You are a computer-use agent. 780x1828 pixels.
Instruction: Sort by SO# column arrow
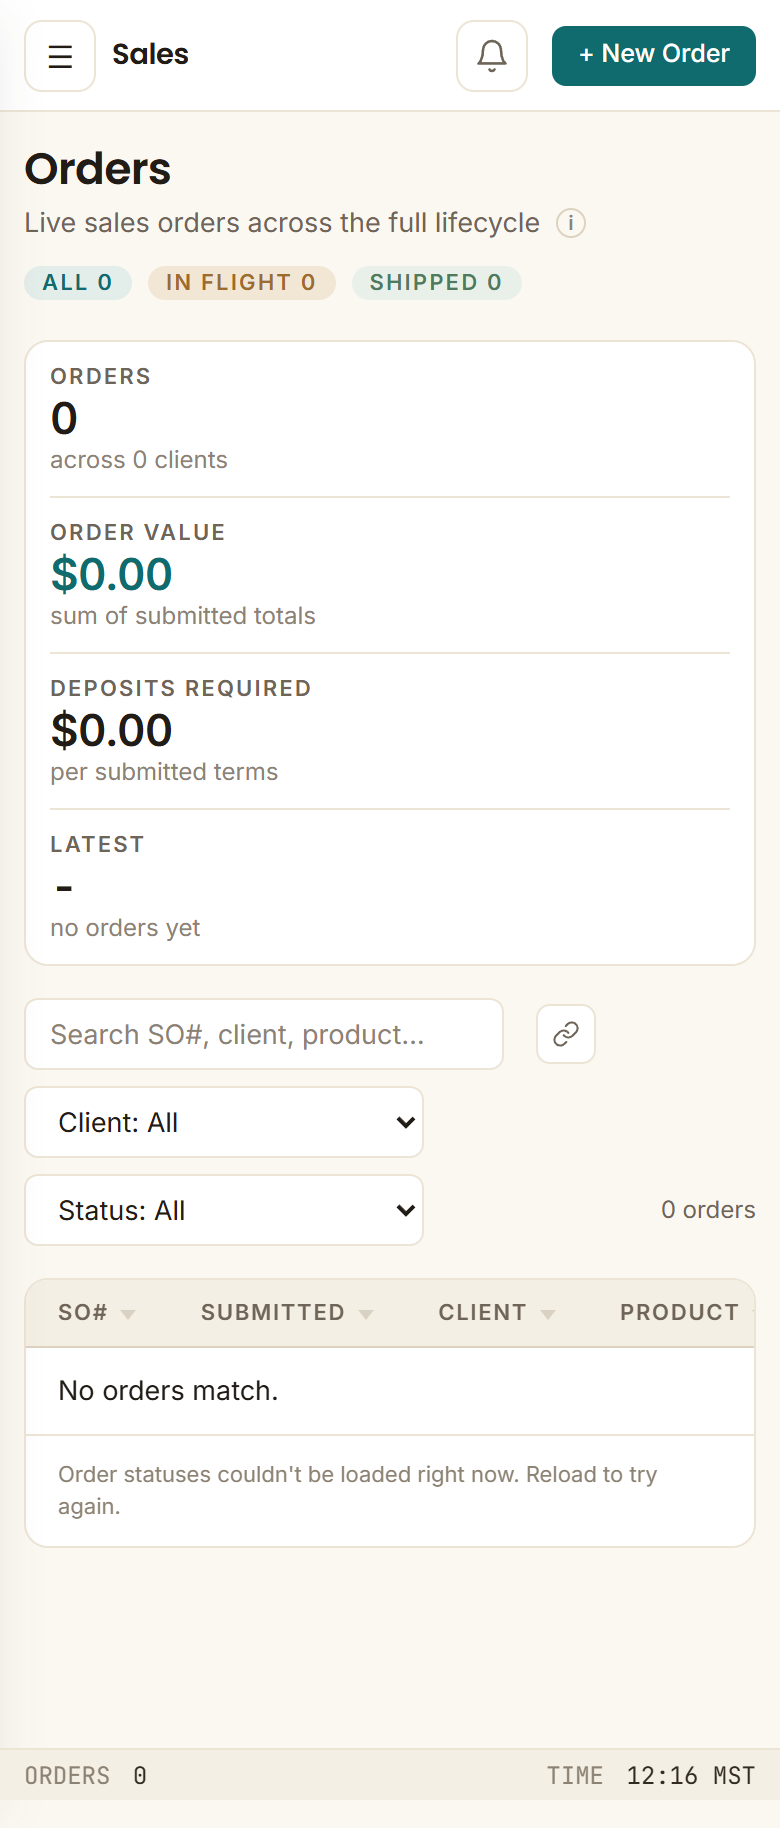(x=128, y=1314)
